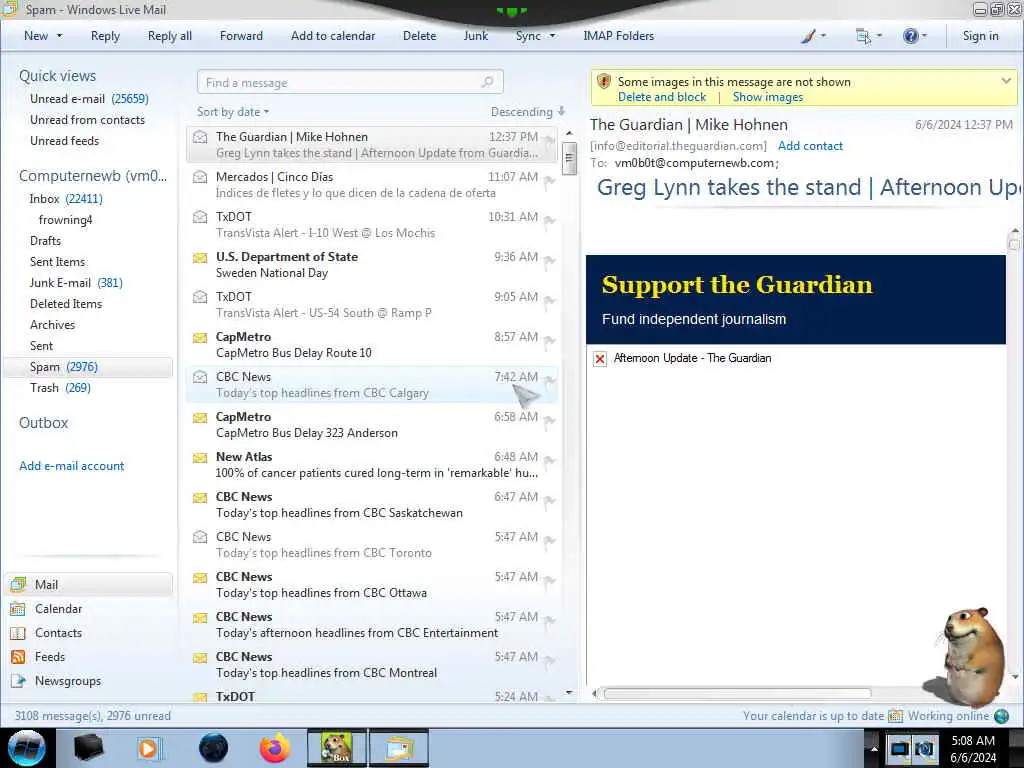Image resolution: width=1024 pixels, height=768 pixels.
Task: Open the Feeds RSS icon
Action: point(18,657)
